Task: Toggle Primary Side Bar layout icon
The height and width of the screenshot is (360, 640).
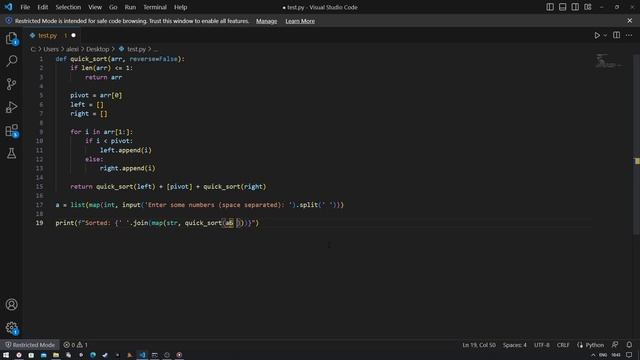Action: 550,7
